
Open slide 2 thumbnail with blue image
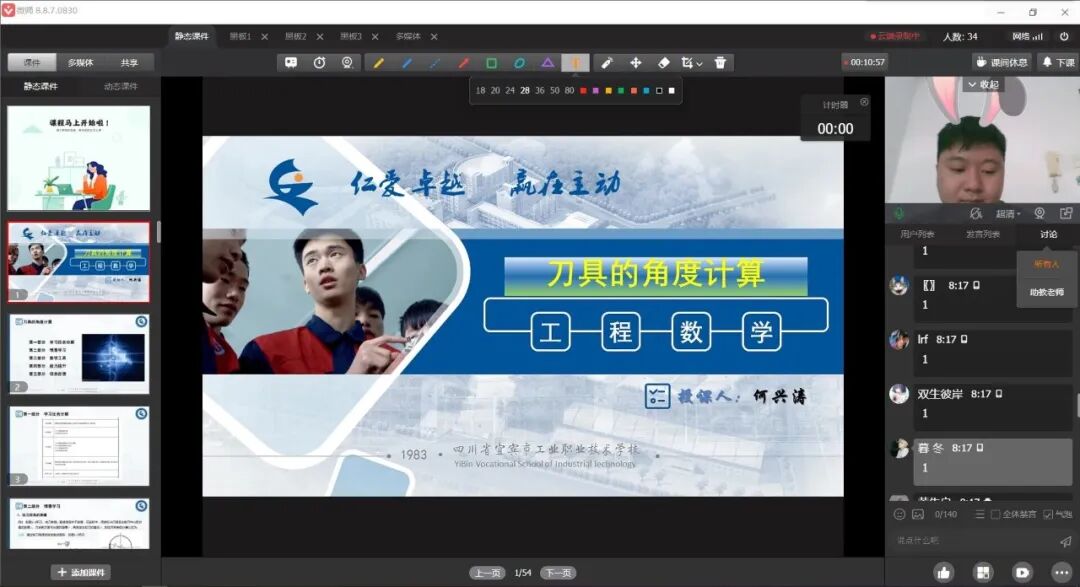coord(79,354)
